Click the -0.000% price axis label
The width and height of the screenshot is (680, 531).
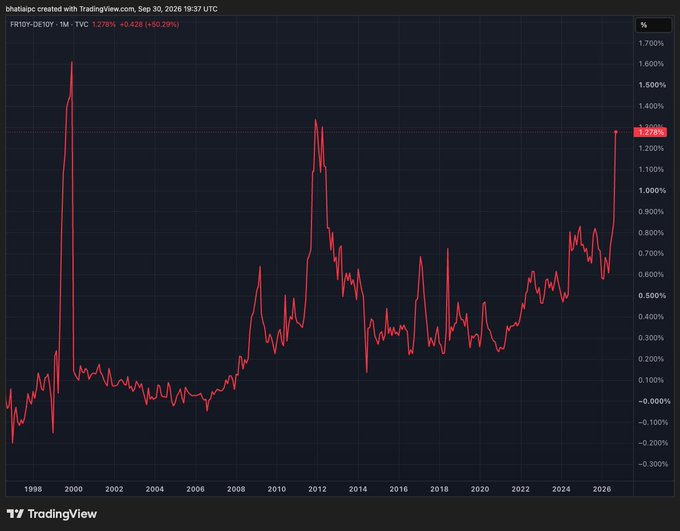click(x=654, y=401)
